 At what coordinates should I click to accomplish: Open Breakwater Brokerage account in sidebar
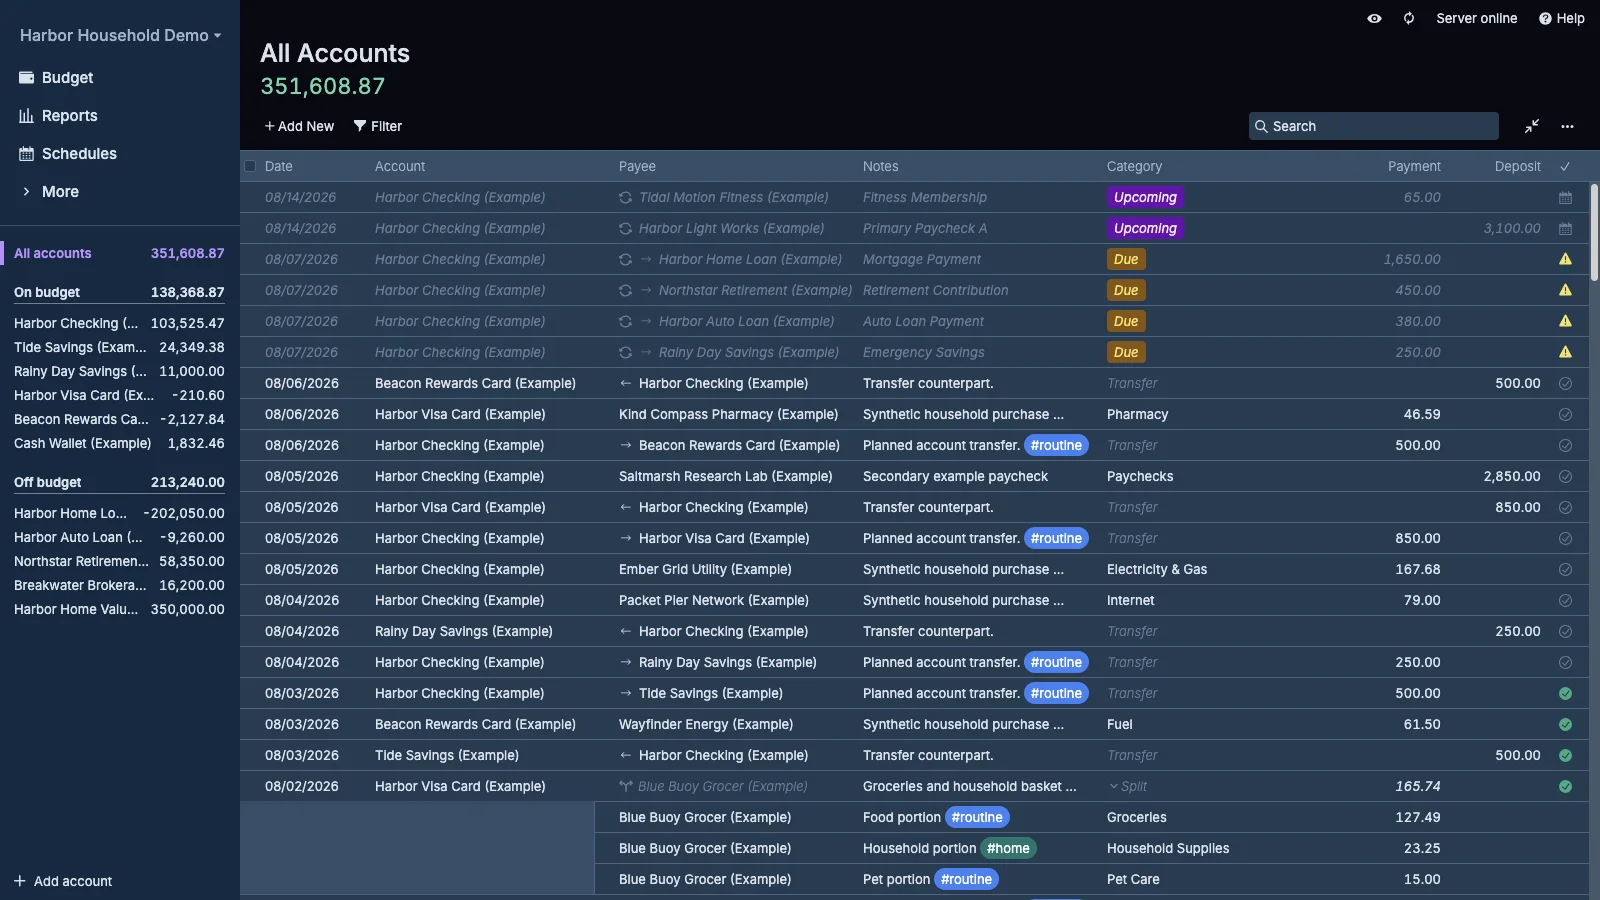[x=119, y=586]
